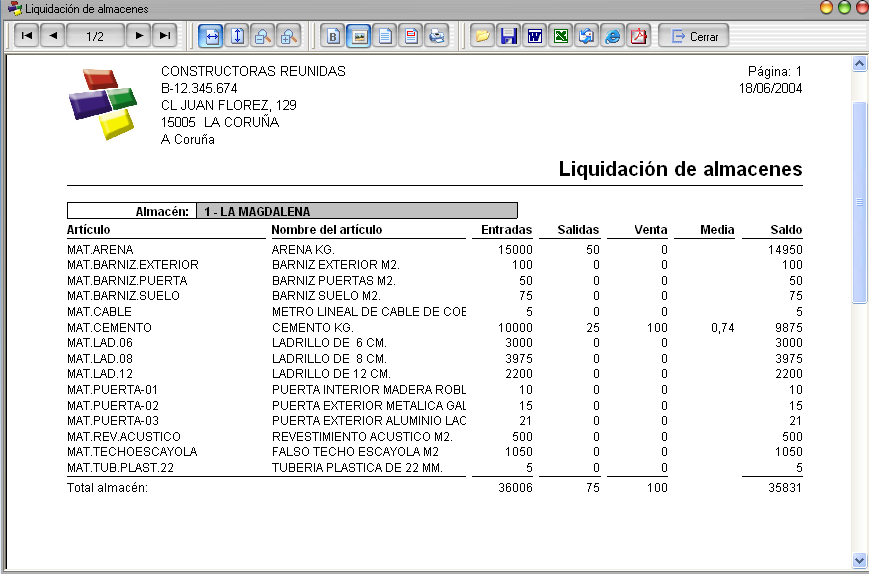The image size is (869, 574).
Task: Toggle fit-to-height view
Action: point(237,36)
